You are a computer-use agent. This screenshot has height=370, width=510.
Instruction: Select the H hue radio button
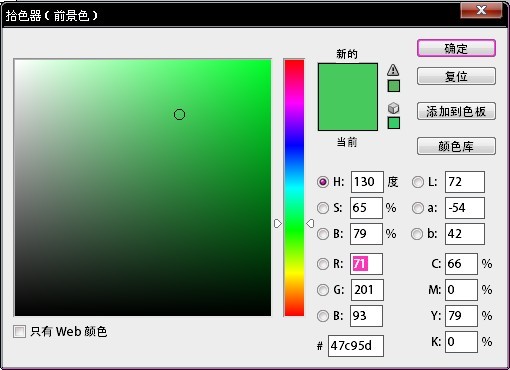(x=323, y=182)
